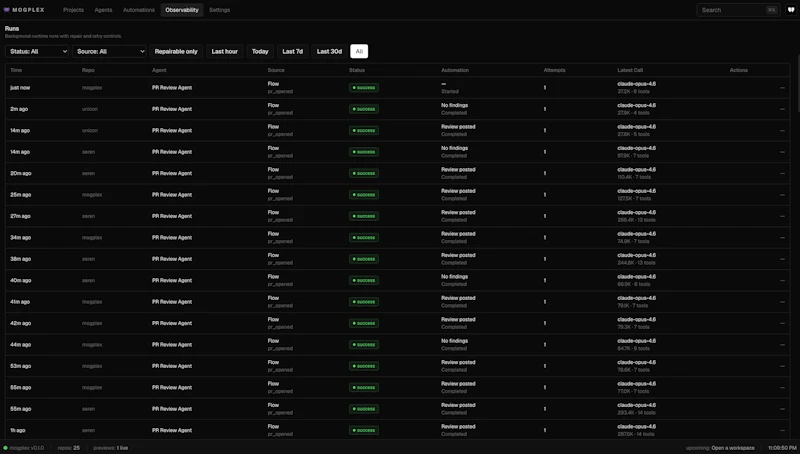
Task: Open actions dash for 2m ago run
Action: 782,109
